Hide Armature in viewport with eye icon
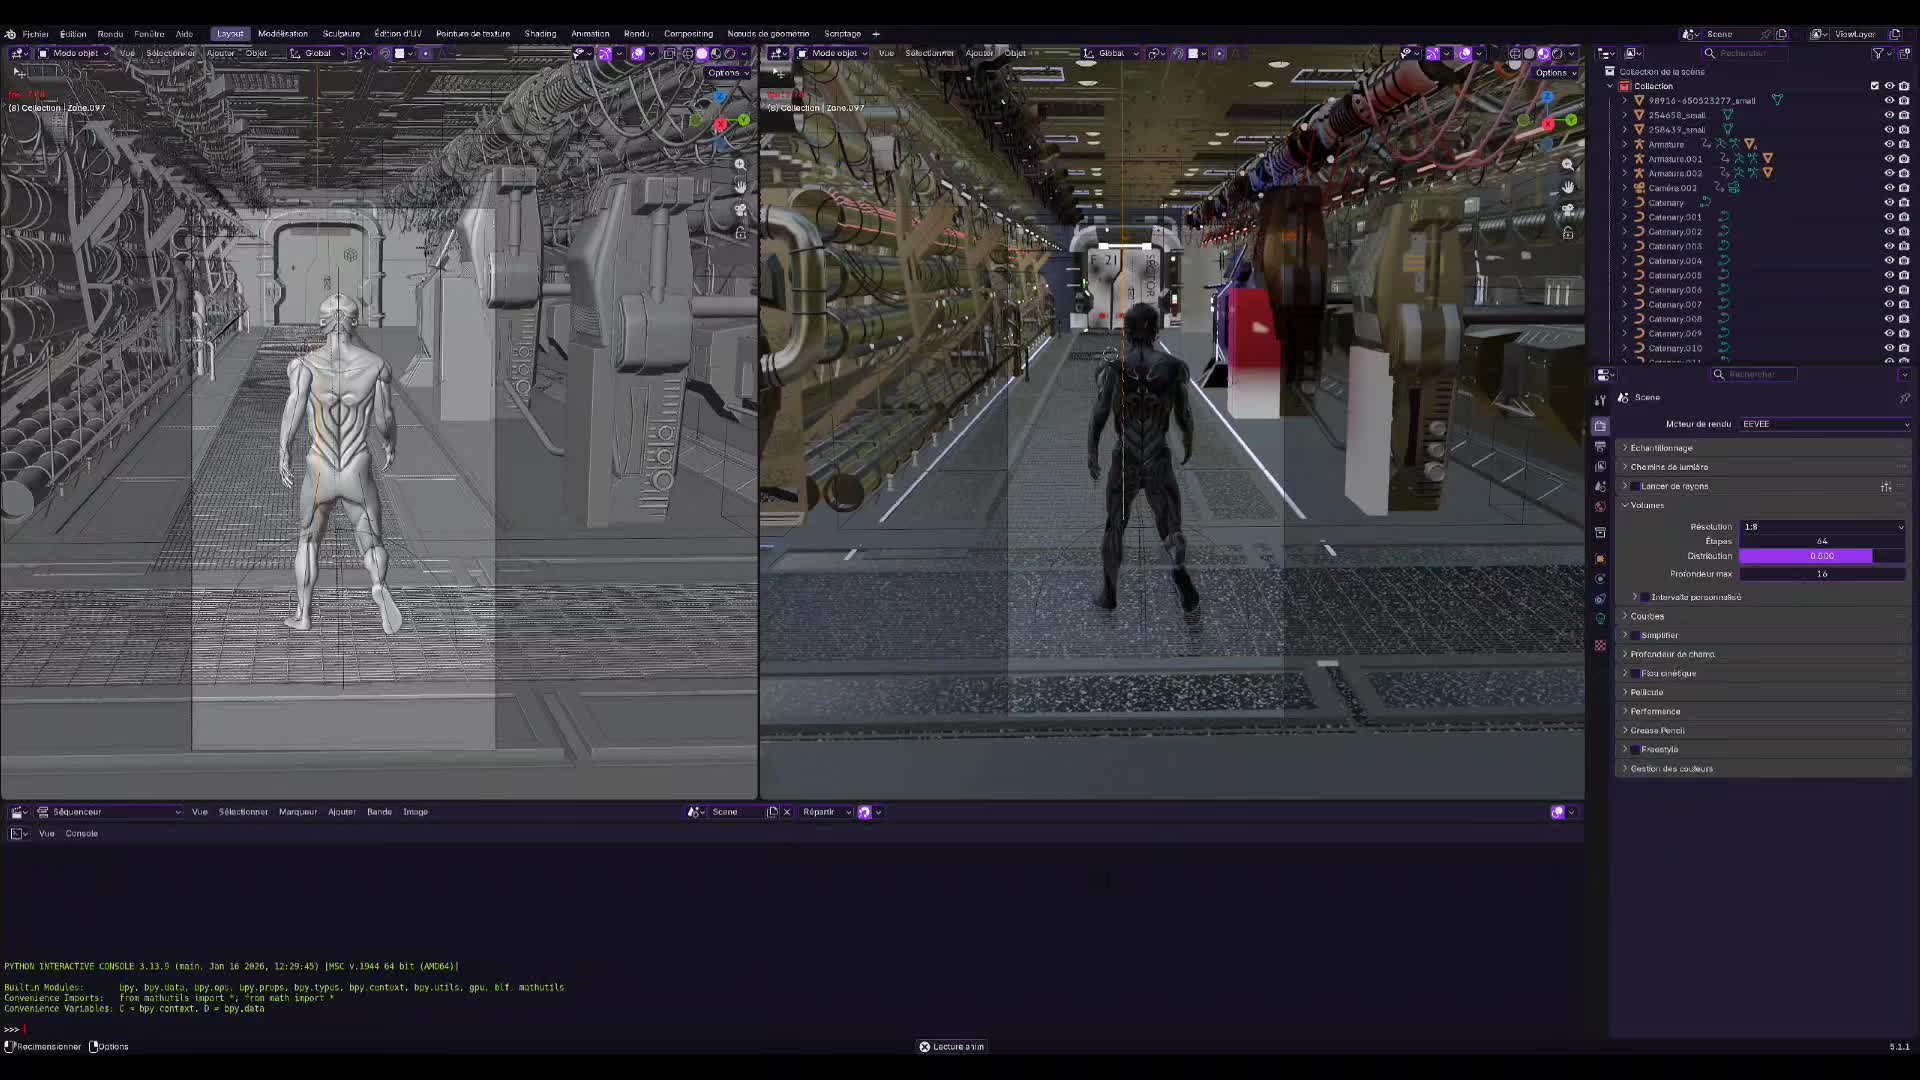 tap(1889, 144)
